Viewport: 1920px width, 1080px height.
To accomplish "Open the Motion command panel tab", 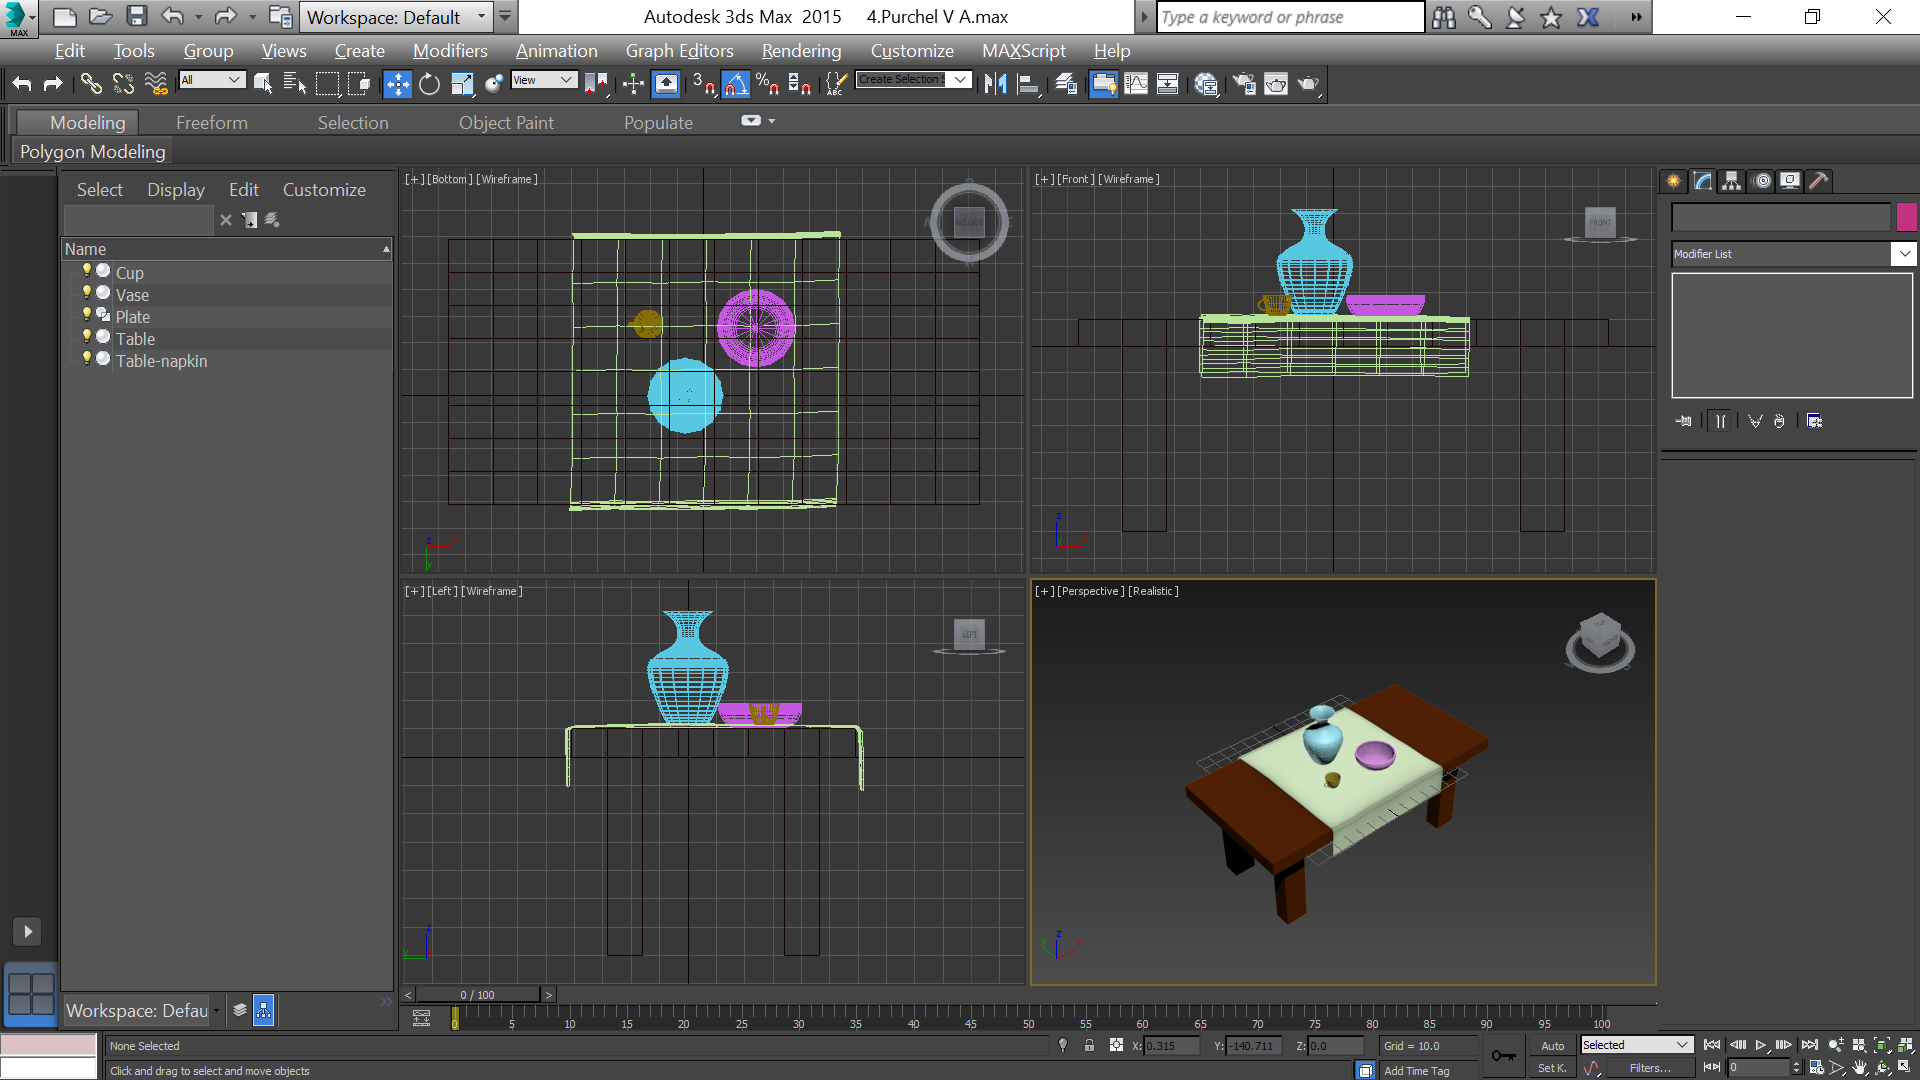I will pos(1762,181).
